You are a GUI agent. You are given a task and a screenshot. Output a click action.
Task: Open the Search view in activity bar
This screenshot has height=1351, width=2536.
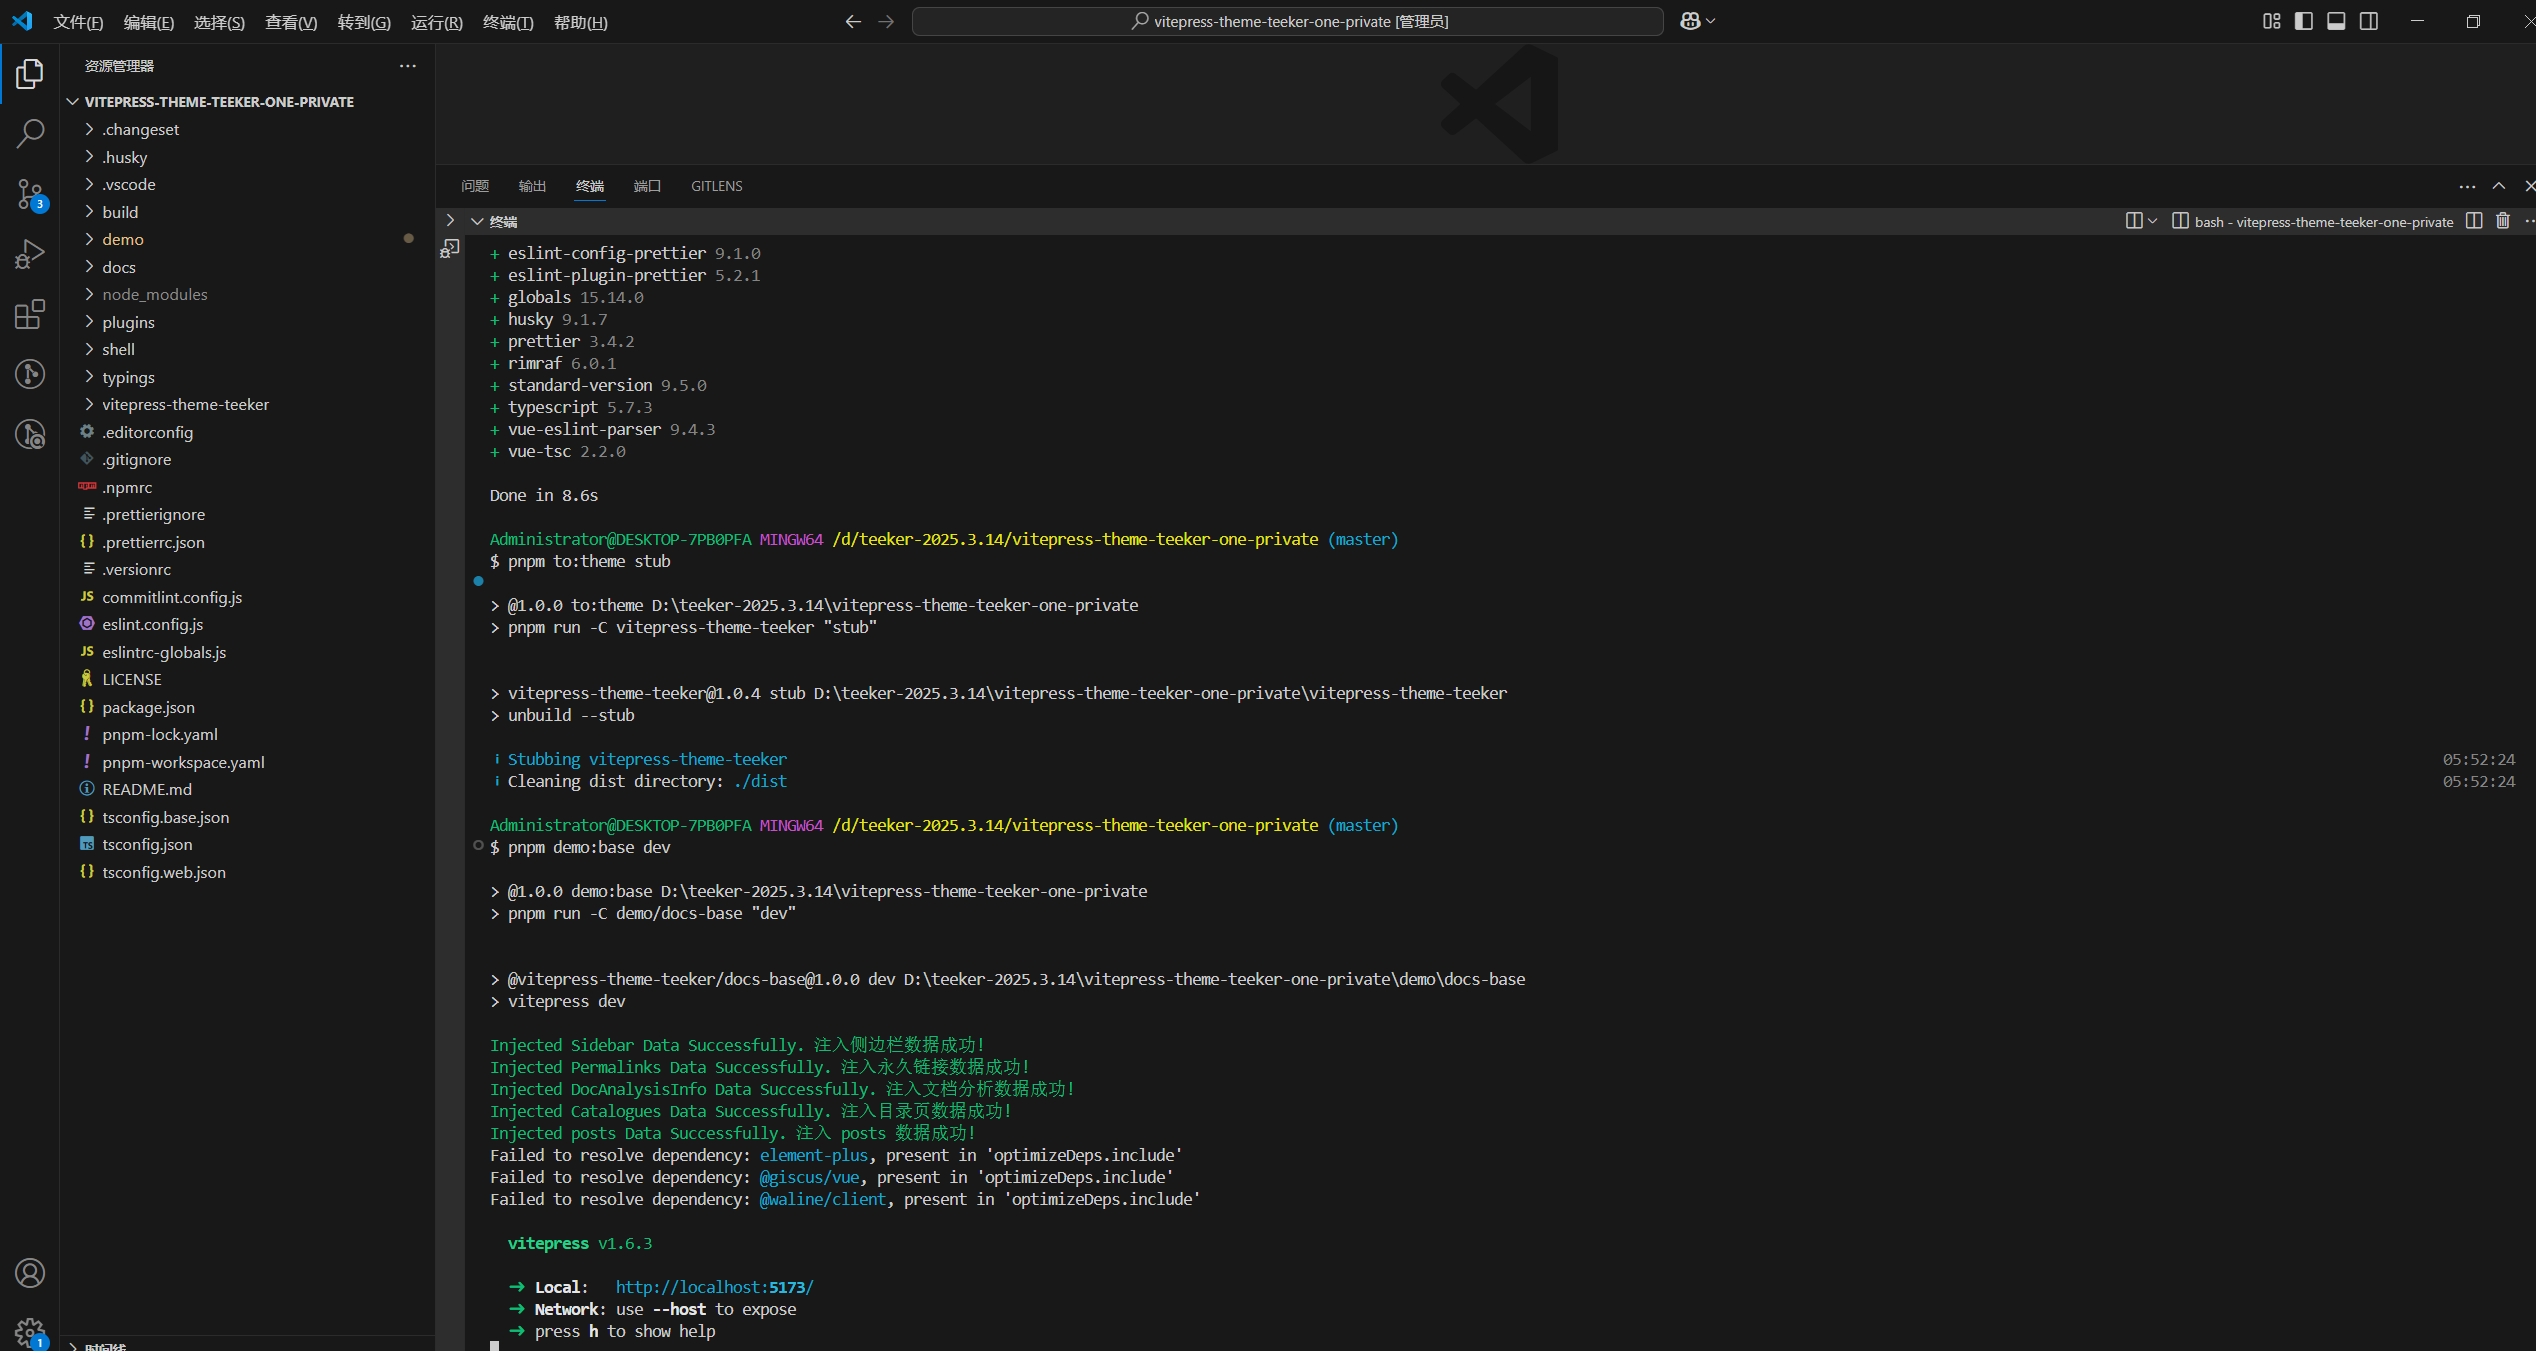(x=30, y=133)
